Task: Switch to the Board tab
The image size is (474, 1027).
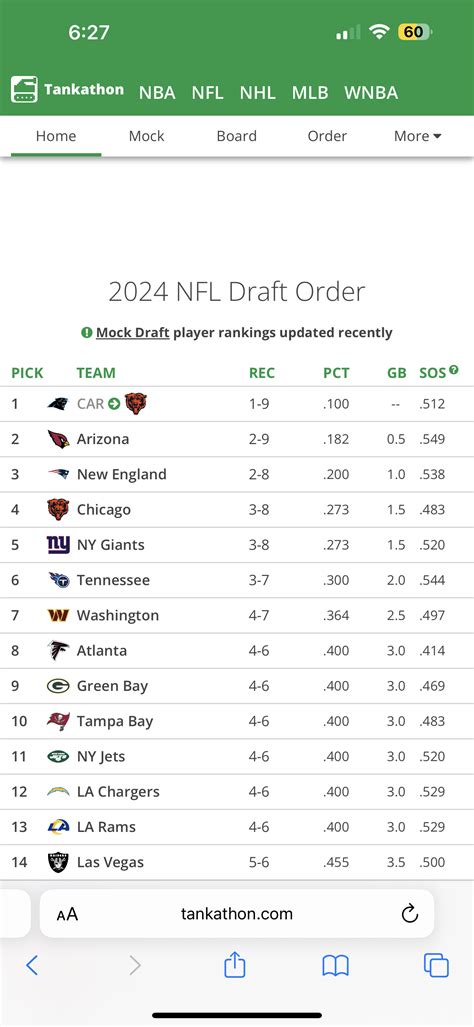Action: [x=236, y=136]
